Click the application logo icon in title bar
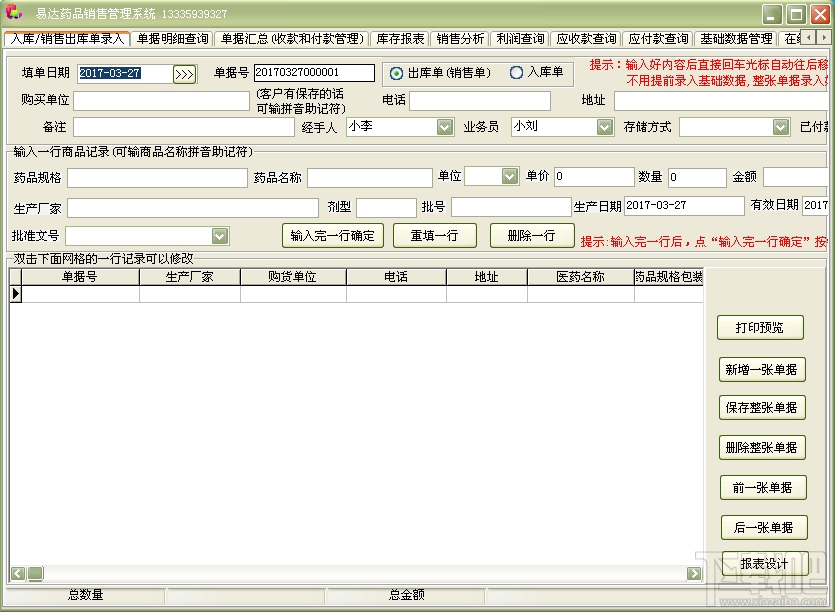This screenshot has height=612, width=835. point(13,12)
